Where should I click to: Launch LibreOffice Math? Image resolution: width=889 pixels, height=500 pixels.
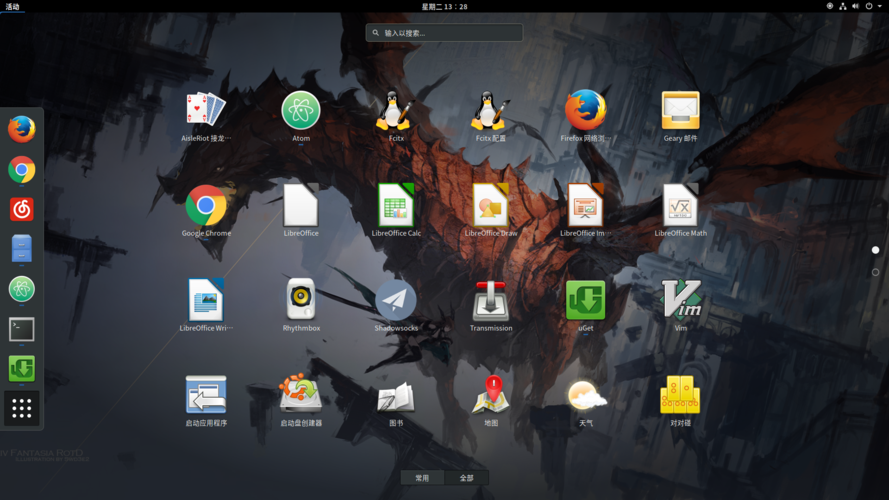point(680,211)
